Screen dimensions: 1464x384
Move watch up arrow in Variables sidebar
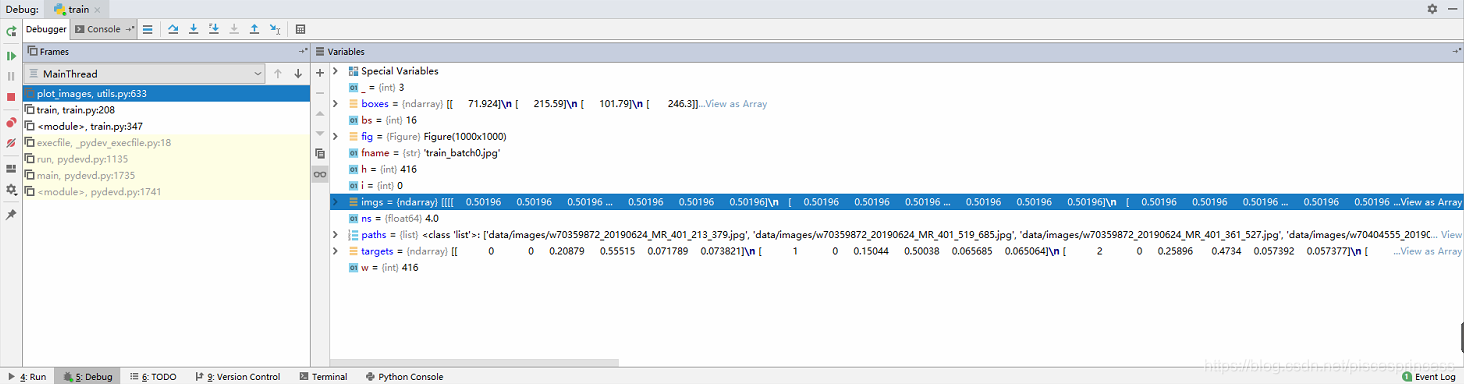320,113
